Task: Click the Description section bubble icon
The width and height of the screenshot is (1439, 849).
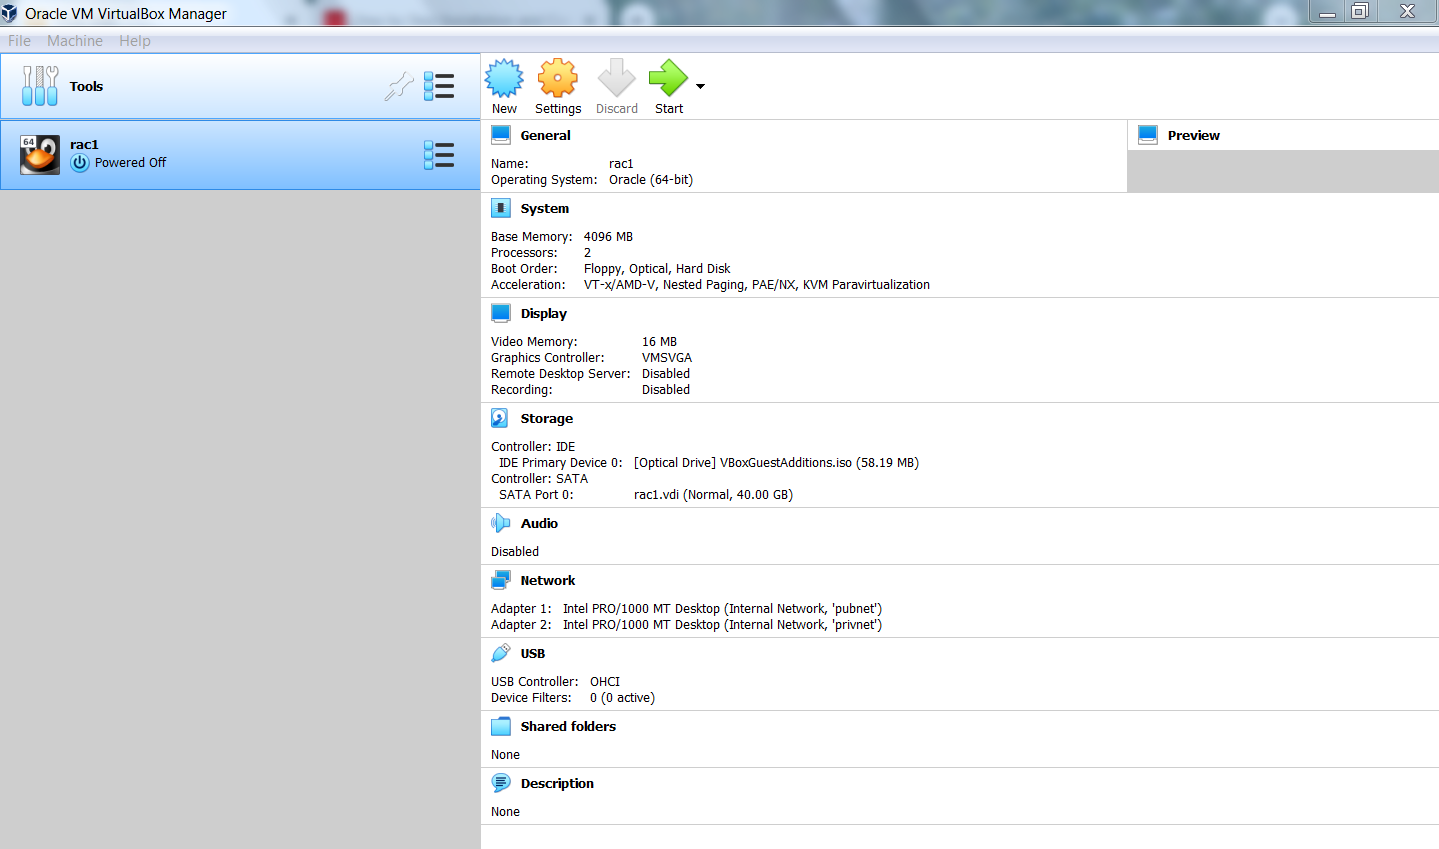Action: [501, 783]
